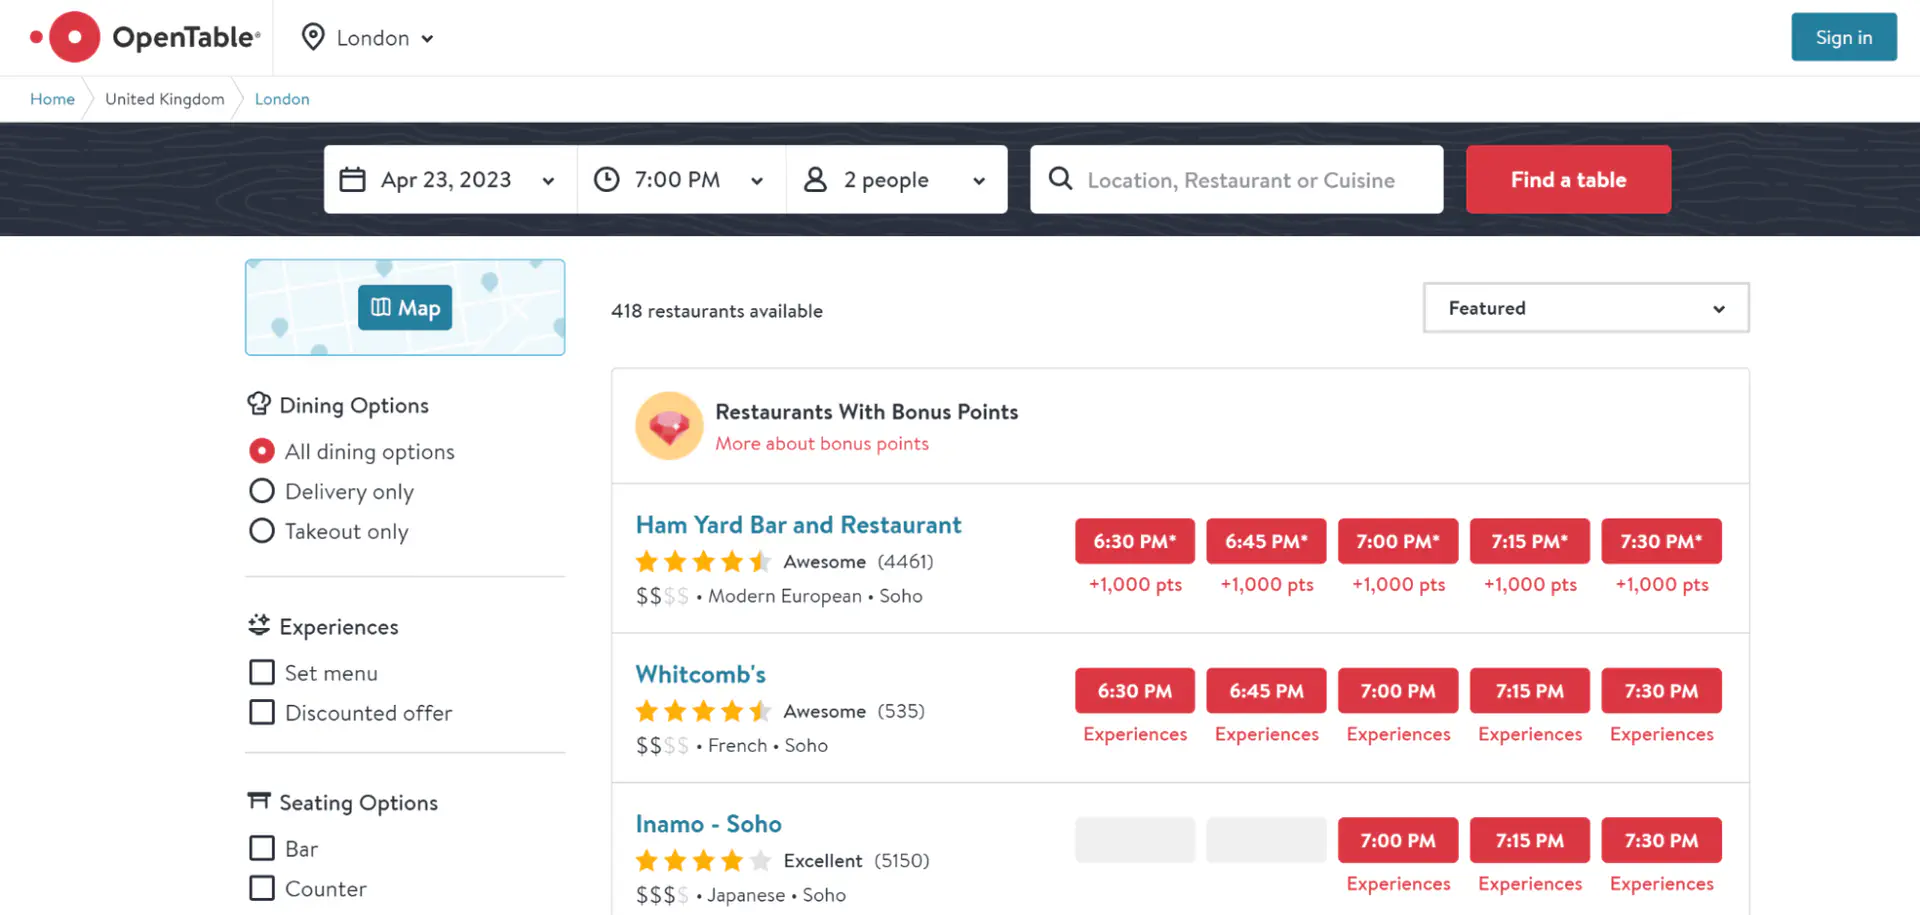Image resolution: width=1920 pixels, height=915 pixels.
Task: Click the person icon in party size
Action: pos(815,180)
